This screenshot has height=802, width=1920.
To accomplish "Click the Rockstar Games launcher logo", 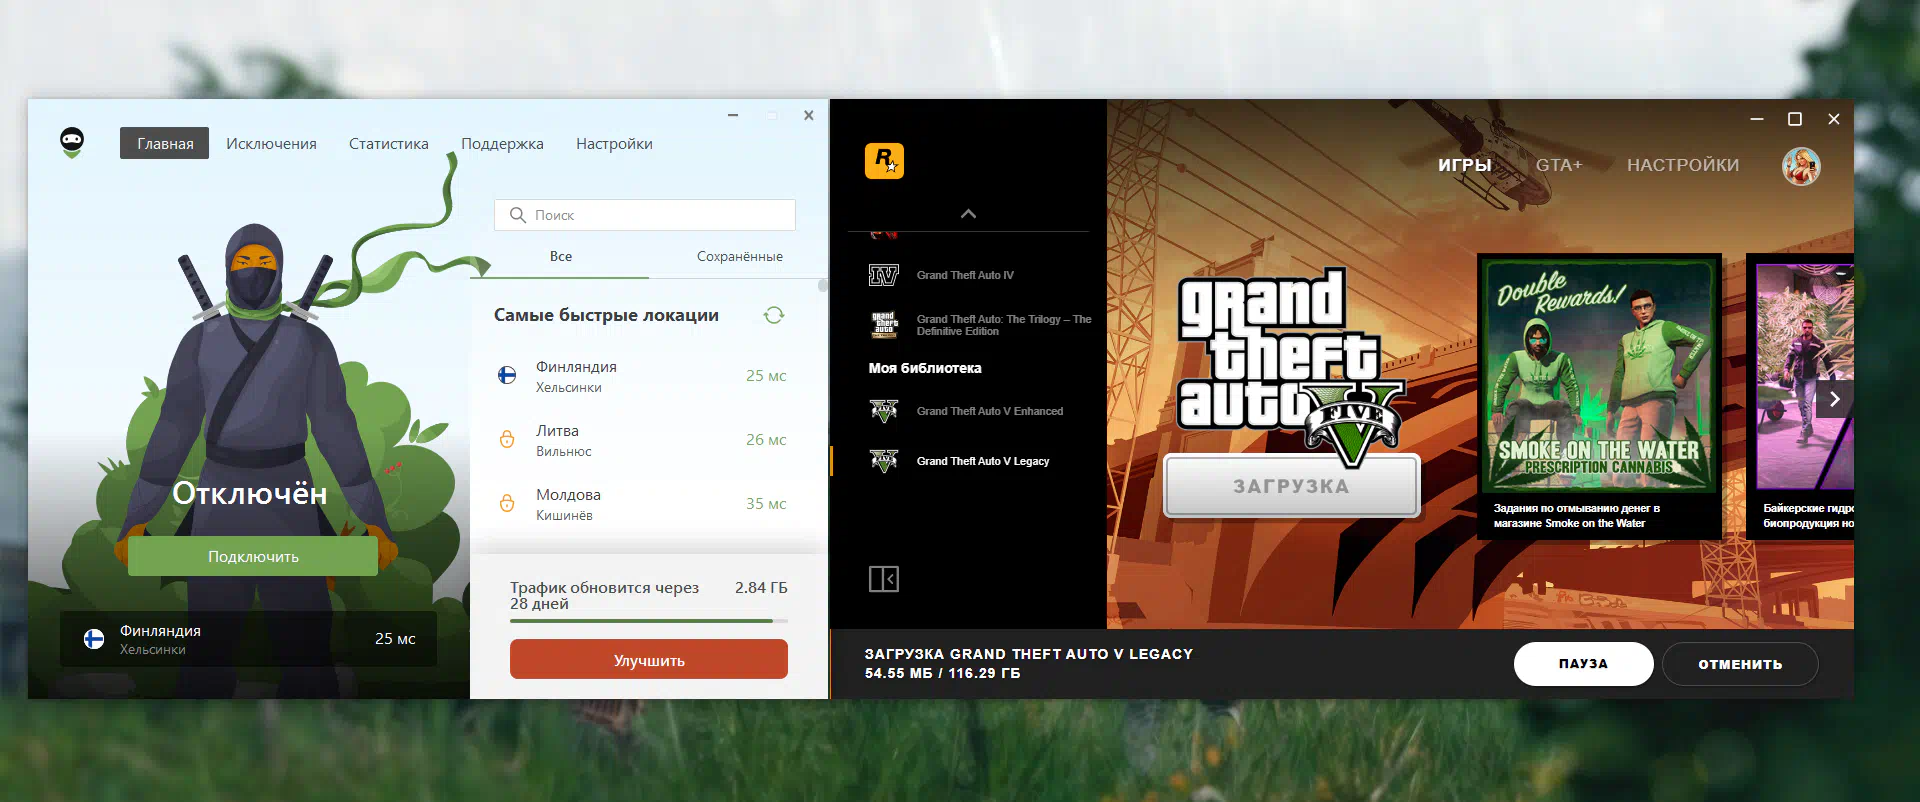I will pyautogui.click(x=884, y=161).
